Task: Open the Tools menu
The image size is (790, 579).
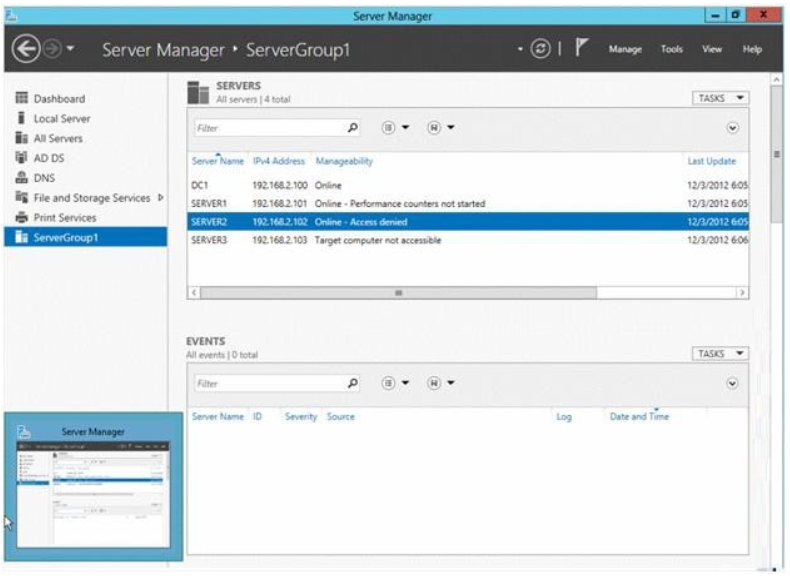Action: click(x=672, y=49)
